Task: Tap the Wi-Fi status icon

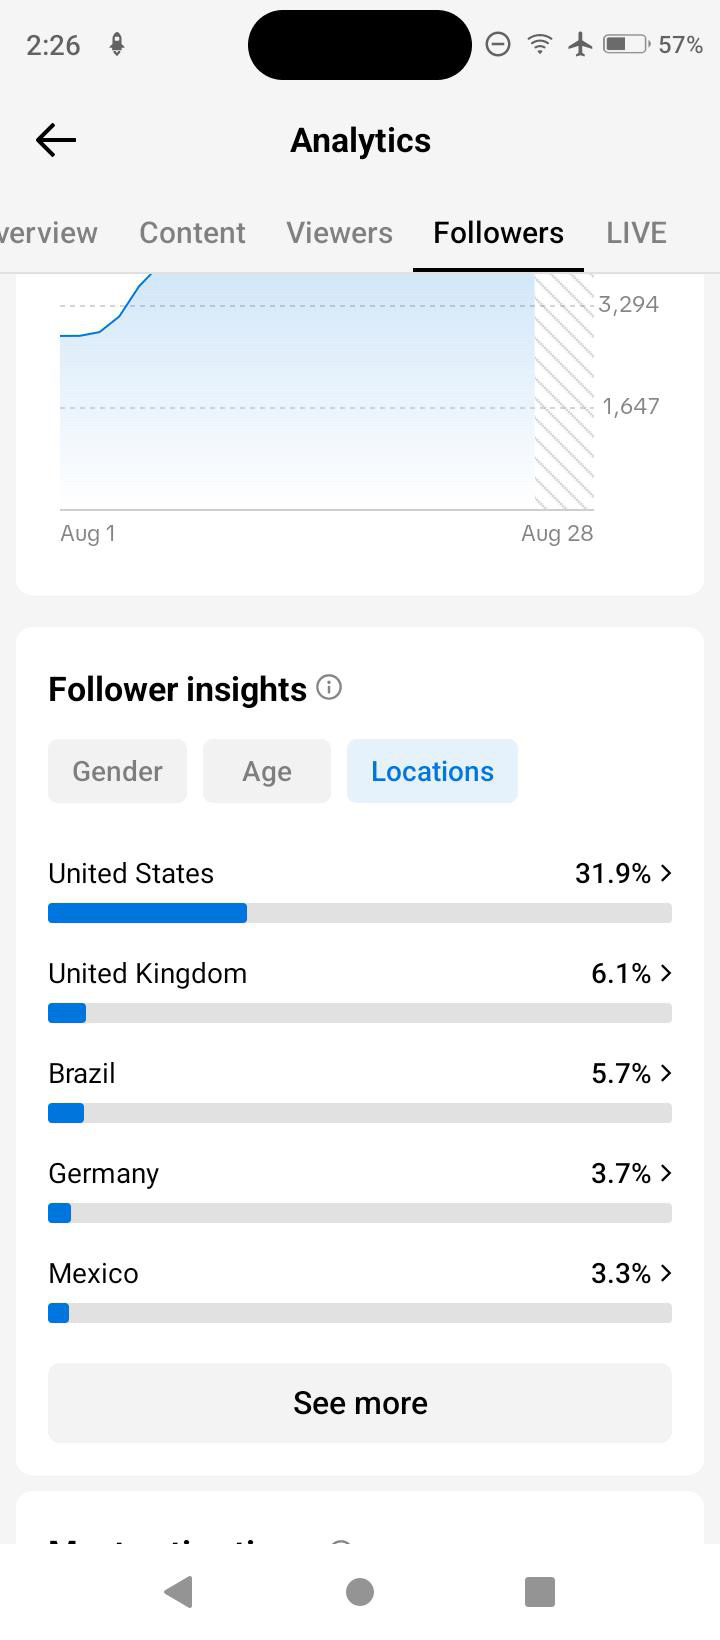Action: [x=540, y=44]
